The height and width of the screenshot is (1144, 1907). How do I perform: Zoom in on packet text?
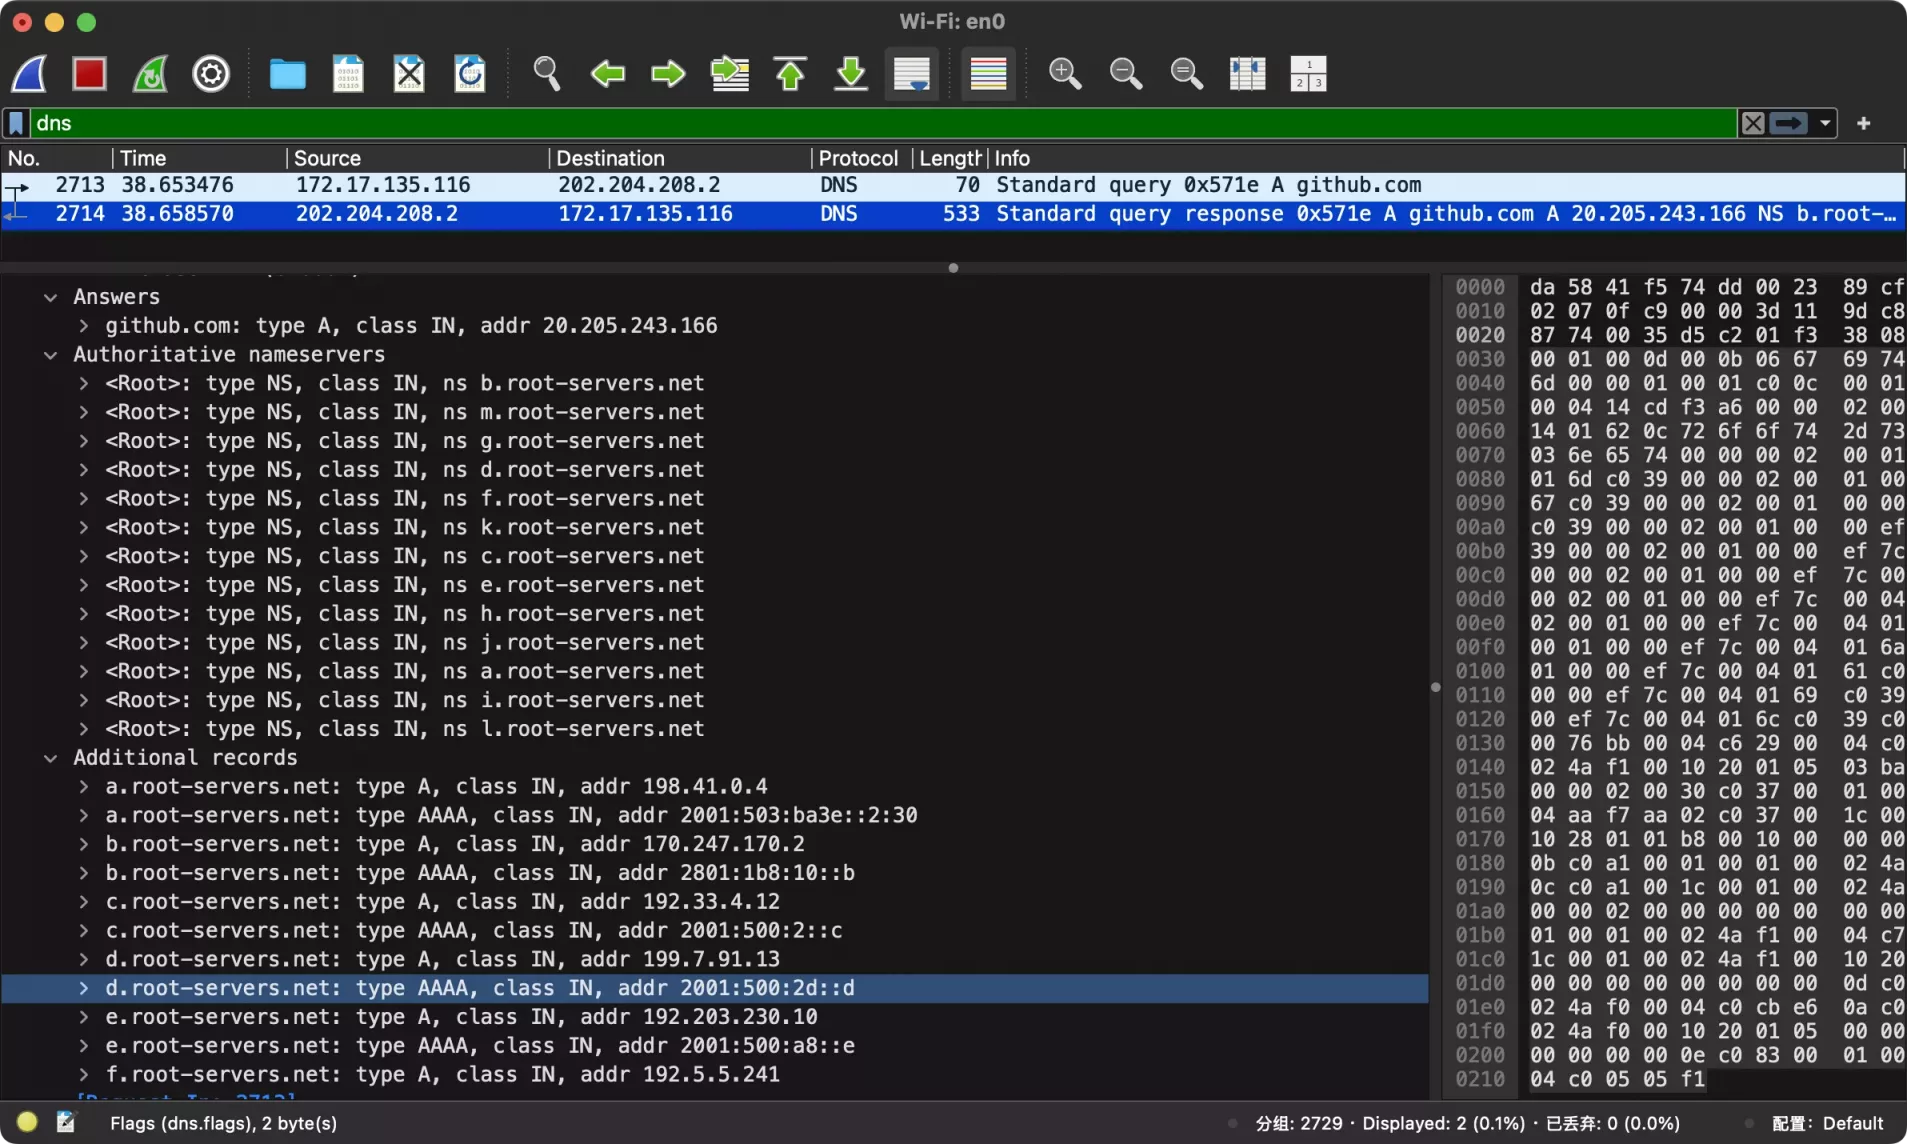coord(1065,74)
